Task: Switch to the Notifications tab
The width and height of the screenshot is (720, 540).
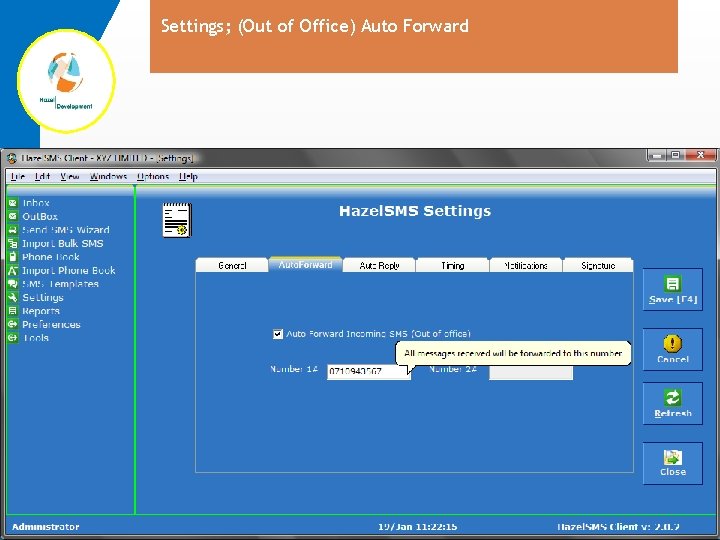Action: coord(526,265)
